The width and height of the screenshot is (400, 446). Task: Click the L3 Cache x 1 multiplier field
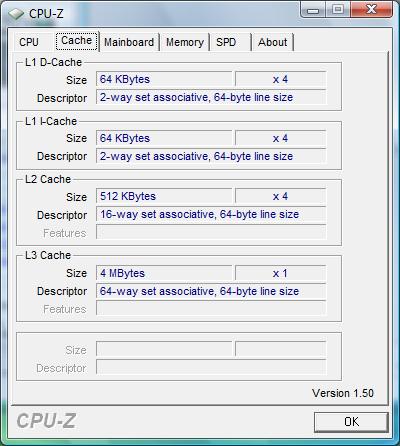[280, 273]
